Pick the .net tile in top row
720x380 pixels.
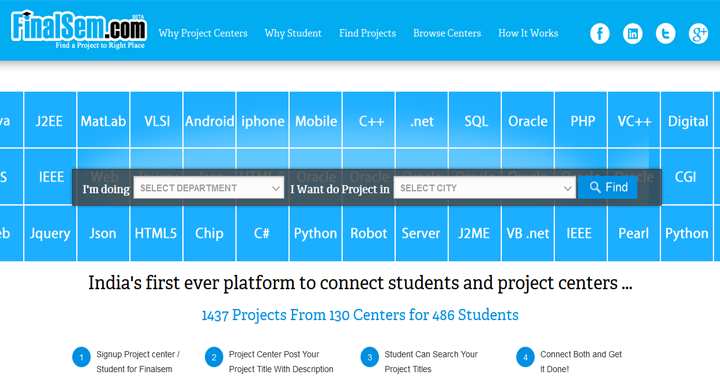(x=422, y=120)
